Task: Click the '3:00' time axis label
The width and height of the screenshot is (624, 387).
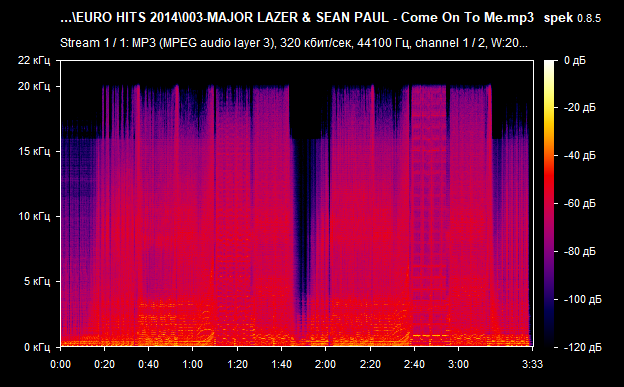Action: [x=458, y=364]
